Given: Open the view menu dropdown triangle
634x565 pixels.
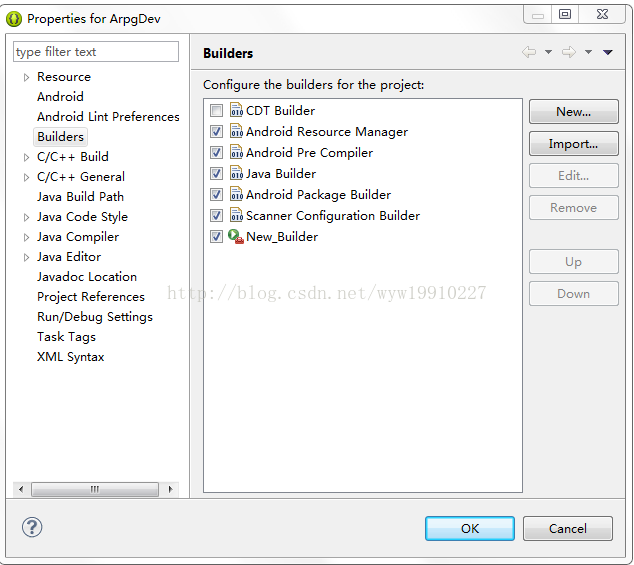Looking at the screenshot, I should (x=608, y=52).
